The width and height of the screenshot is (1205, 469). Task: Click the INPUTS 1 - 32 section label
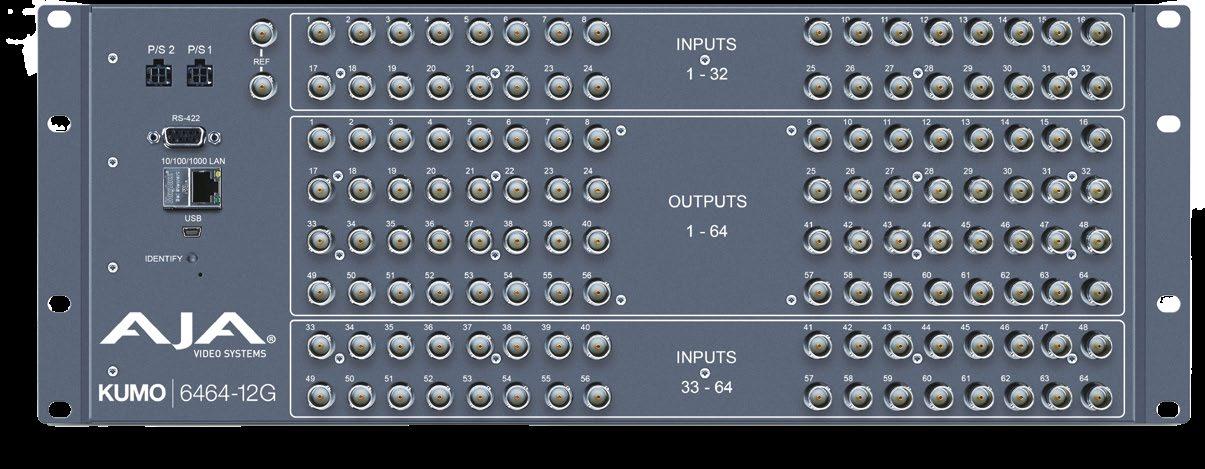(705, 59)
